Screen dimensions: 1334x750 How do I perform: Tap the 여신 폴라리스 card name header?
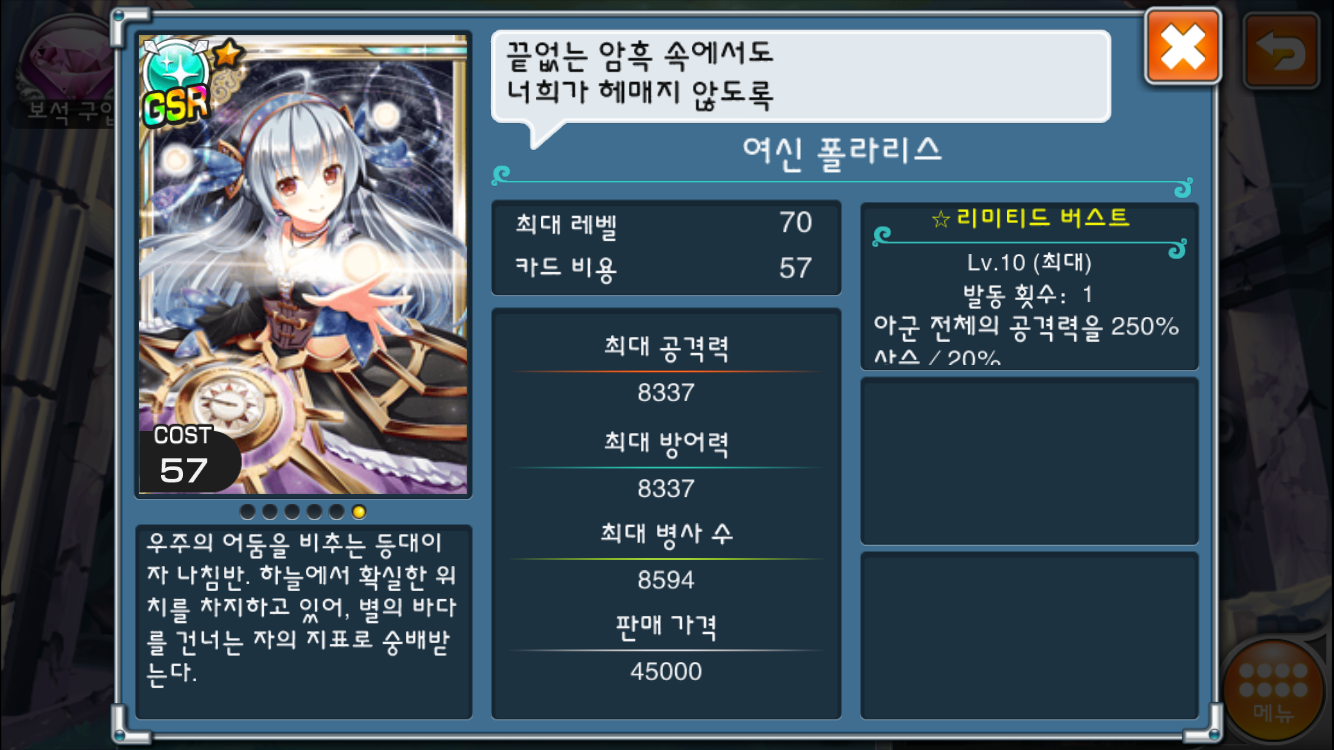(x=843, y=151)
